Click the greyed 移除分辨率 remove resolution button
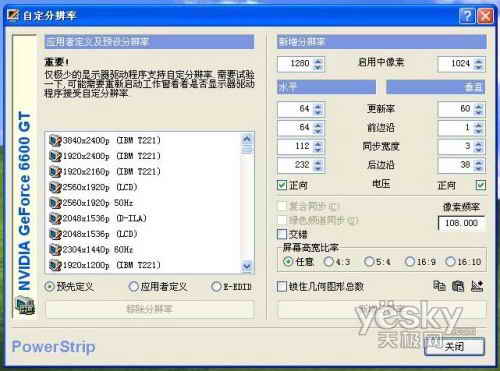The height and width of the screenshot is (371, 500). (x=150, y=309)
